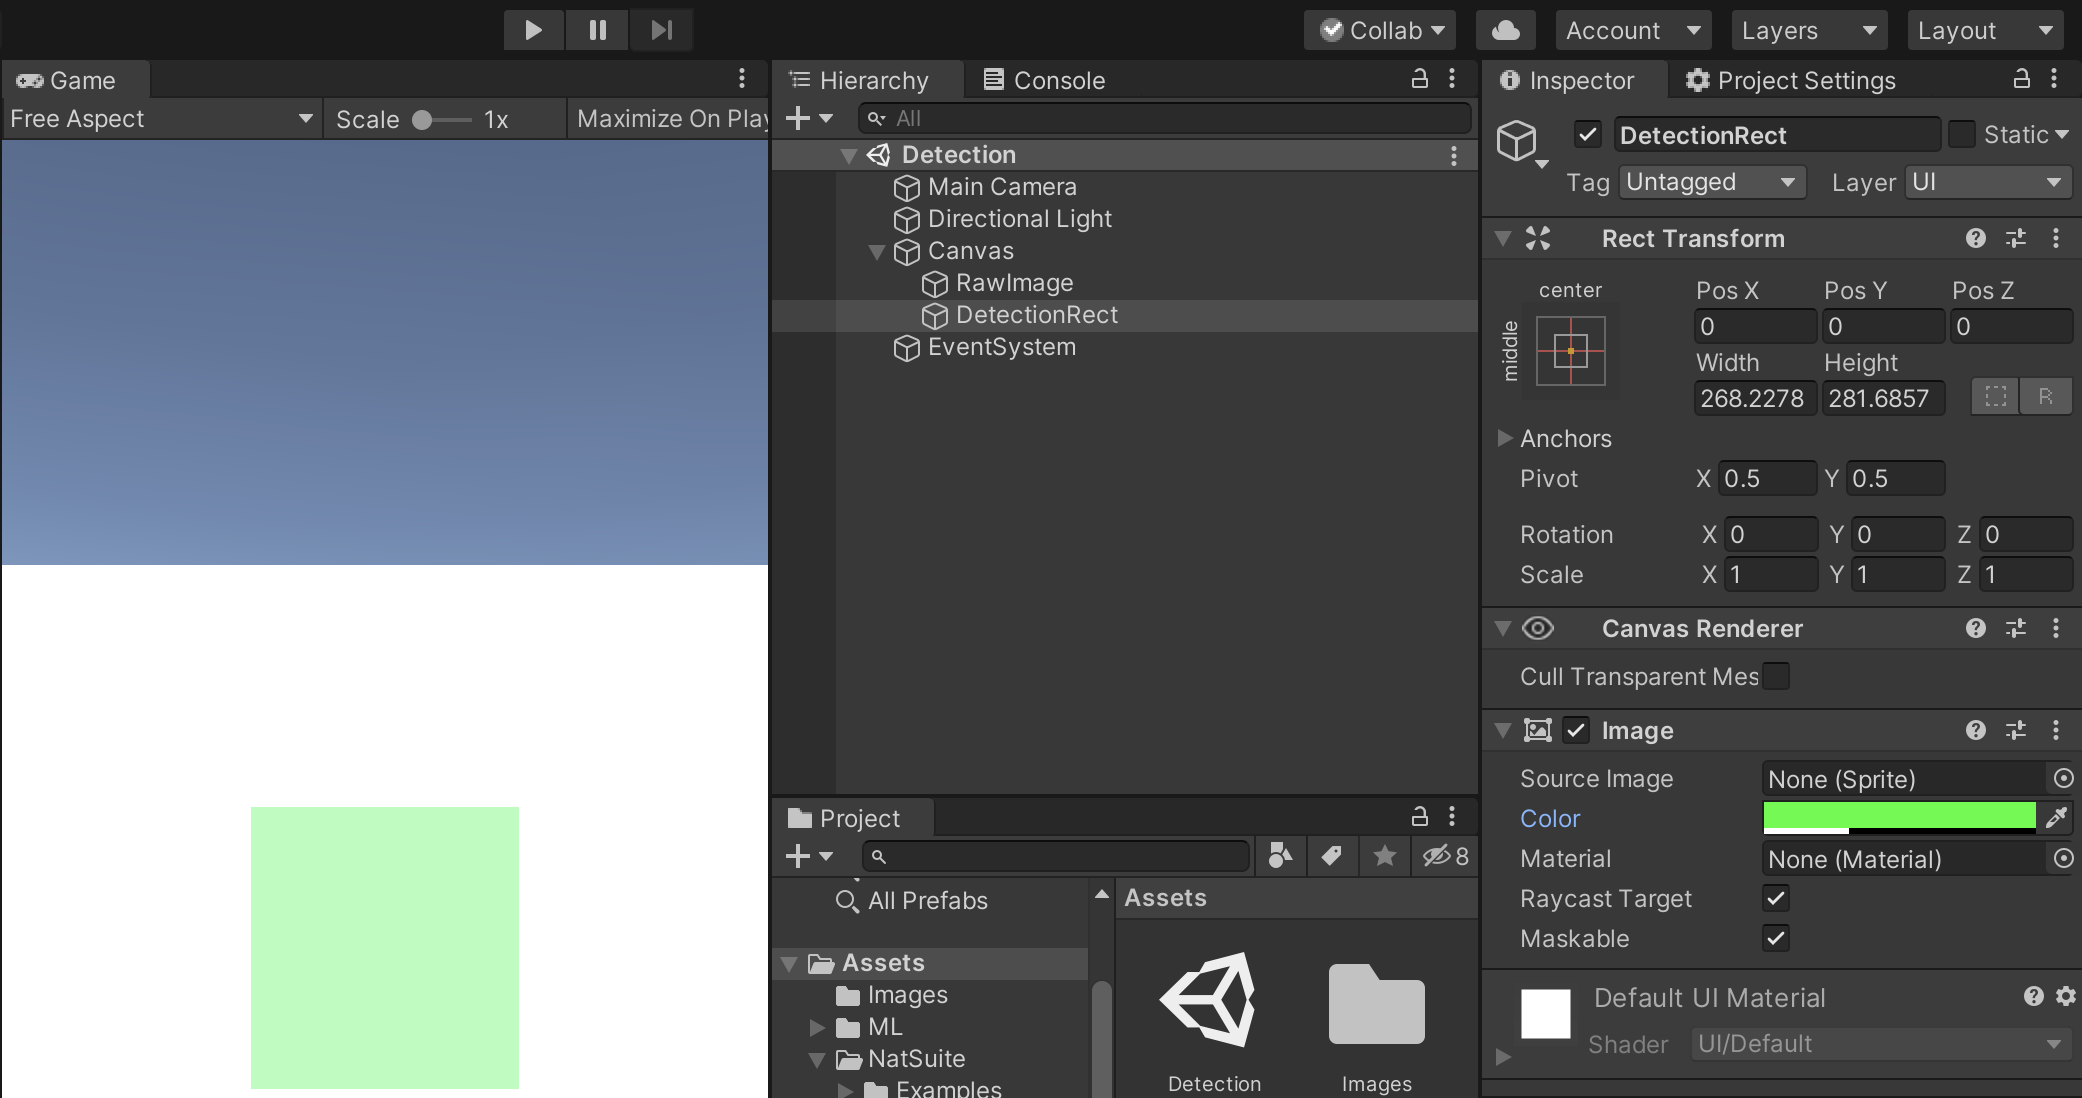This screenshot has width=2082, height=1098.
Task: Expand the Anchors section
Action: (x=1504, y=438)
